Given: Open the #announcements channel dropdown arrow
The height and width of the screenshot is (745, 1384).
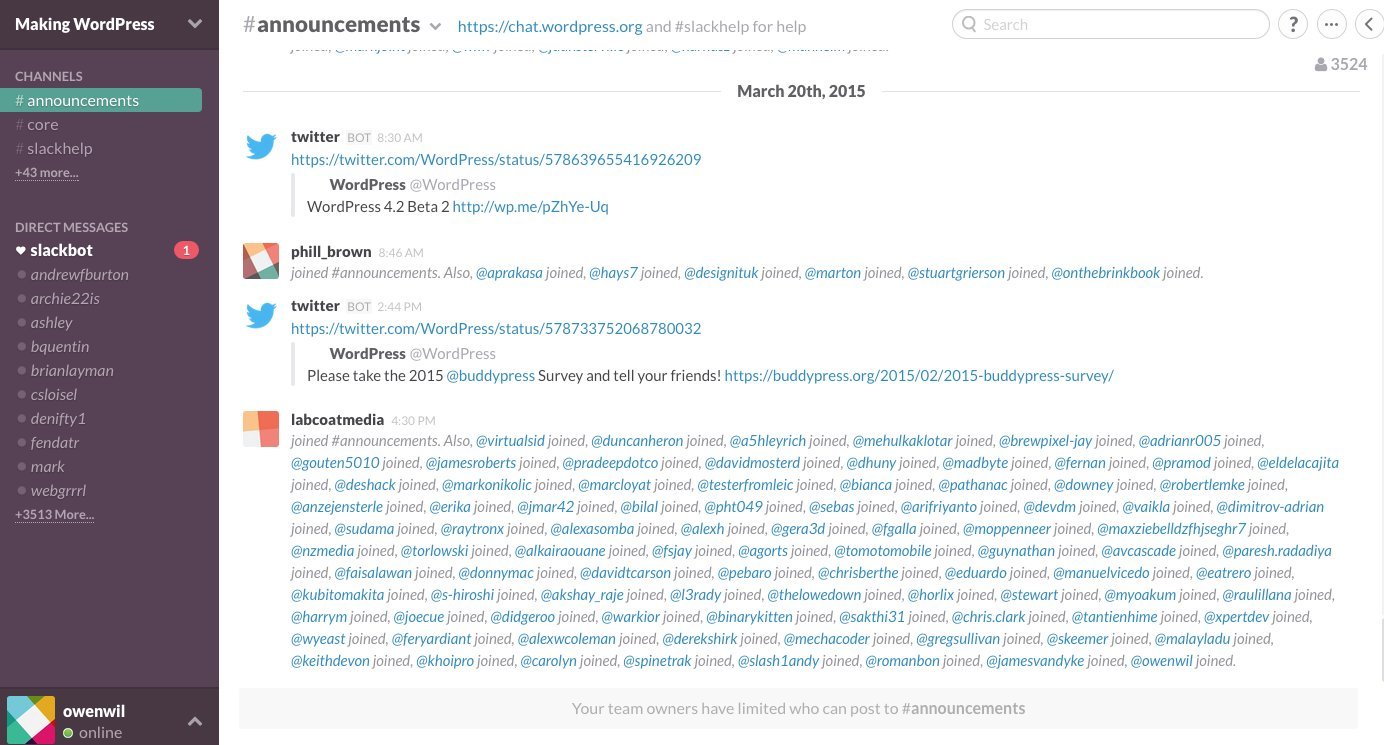Looking at the screenshot, I should [435, 26].
